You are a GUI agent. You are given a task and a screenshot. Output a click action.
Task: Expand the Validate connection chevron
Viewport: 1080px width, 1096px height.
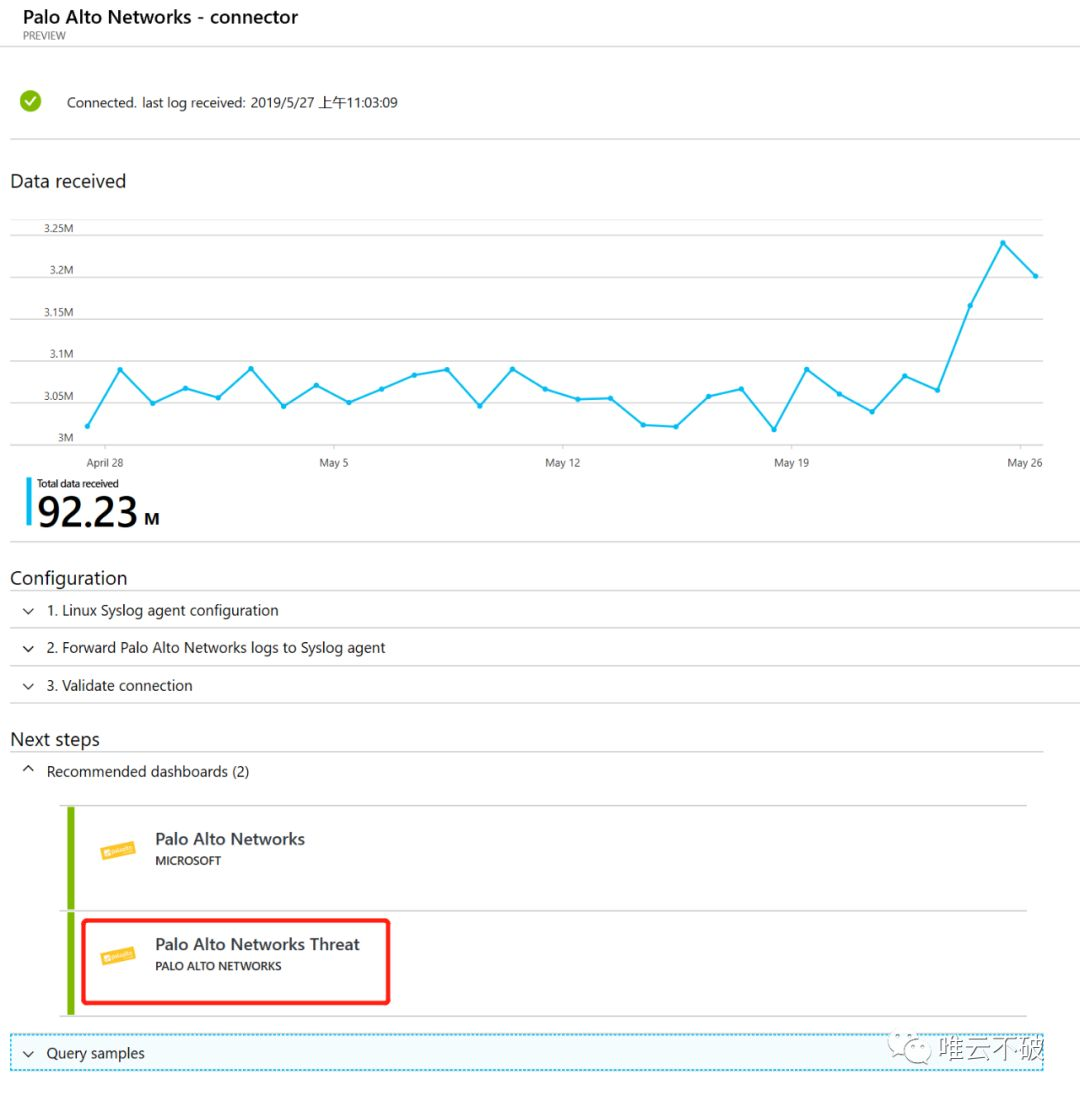(x=28, y=686)
